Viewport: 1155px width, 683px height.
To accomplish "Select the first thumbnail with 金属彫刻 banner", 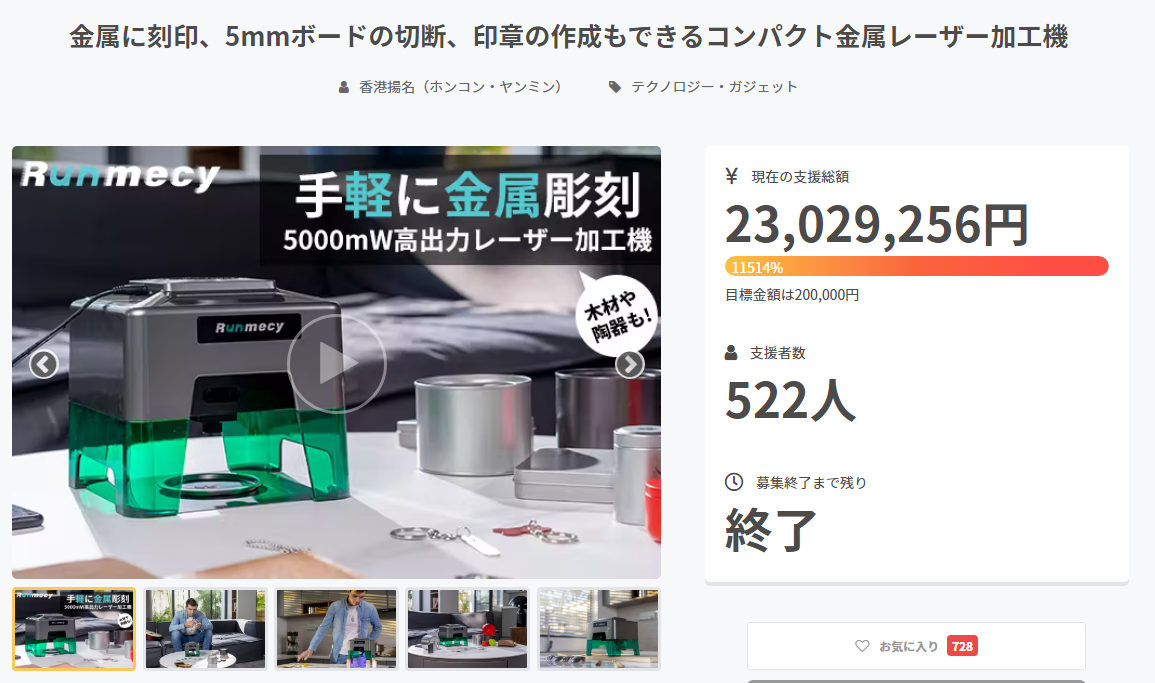I will 74,628.
